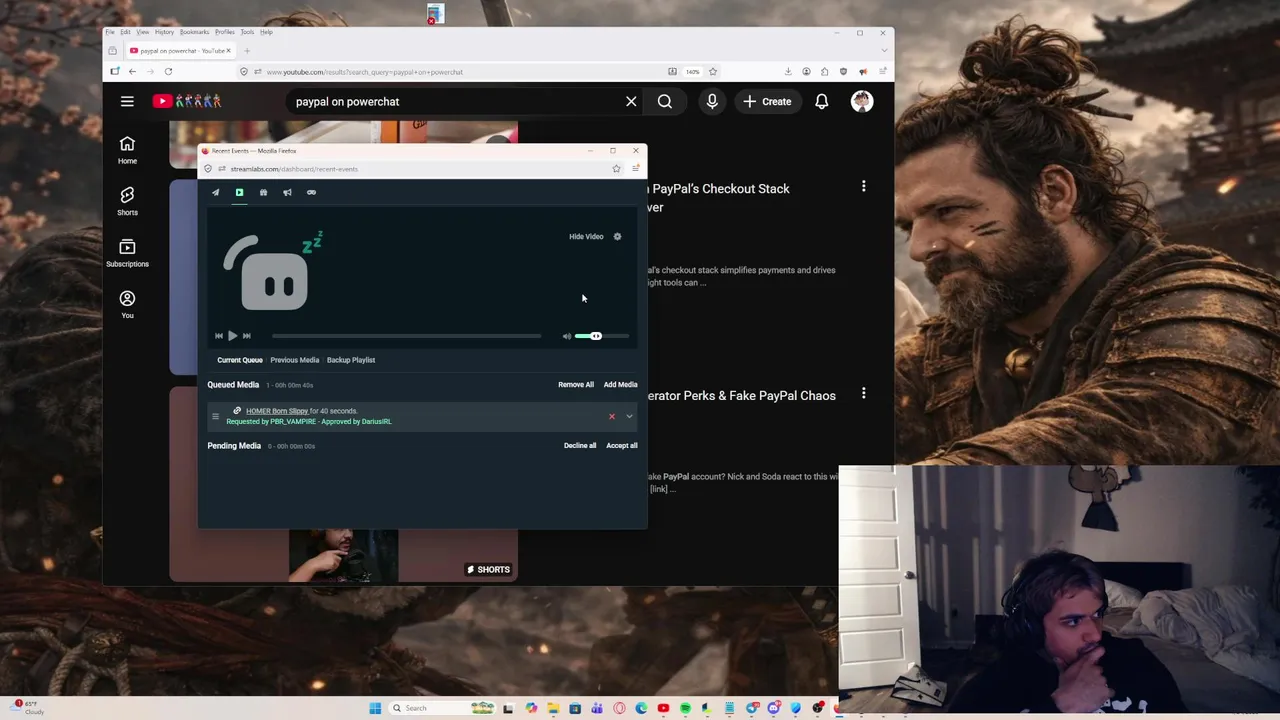
Task: Remove HOMER Born Slippy from queue
Action: tap(612, 416)
